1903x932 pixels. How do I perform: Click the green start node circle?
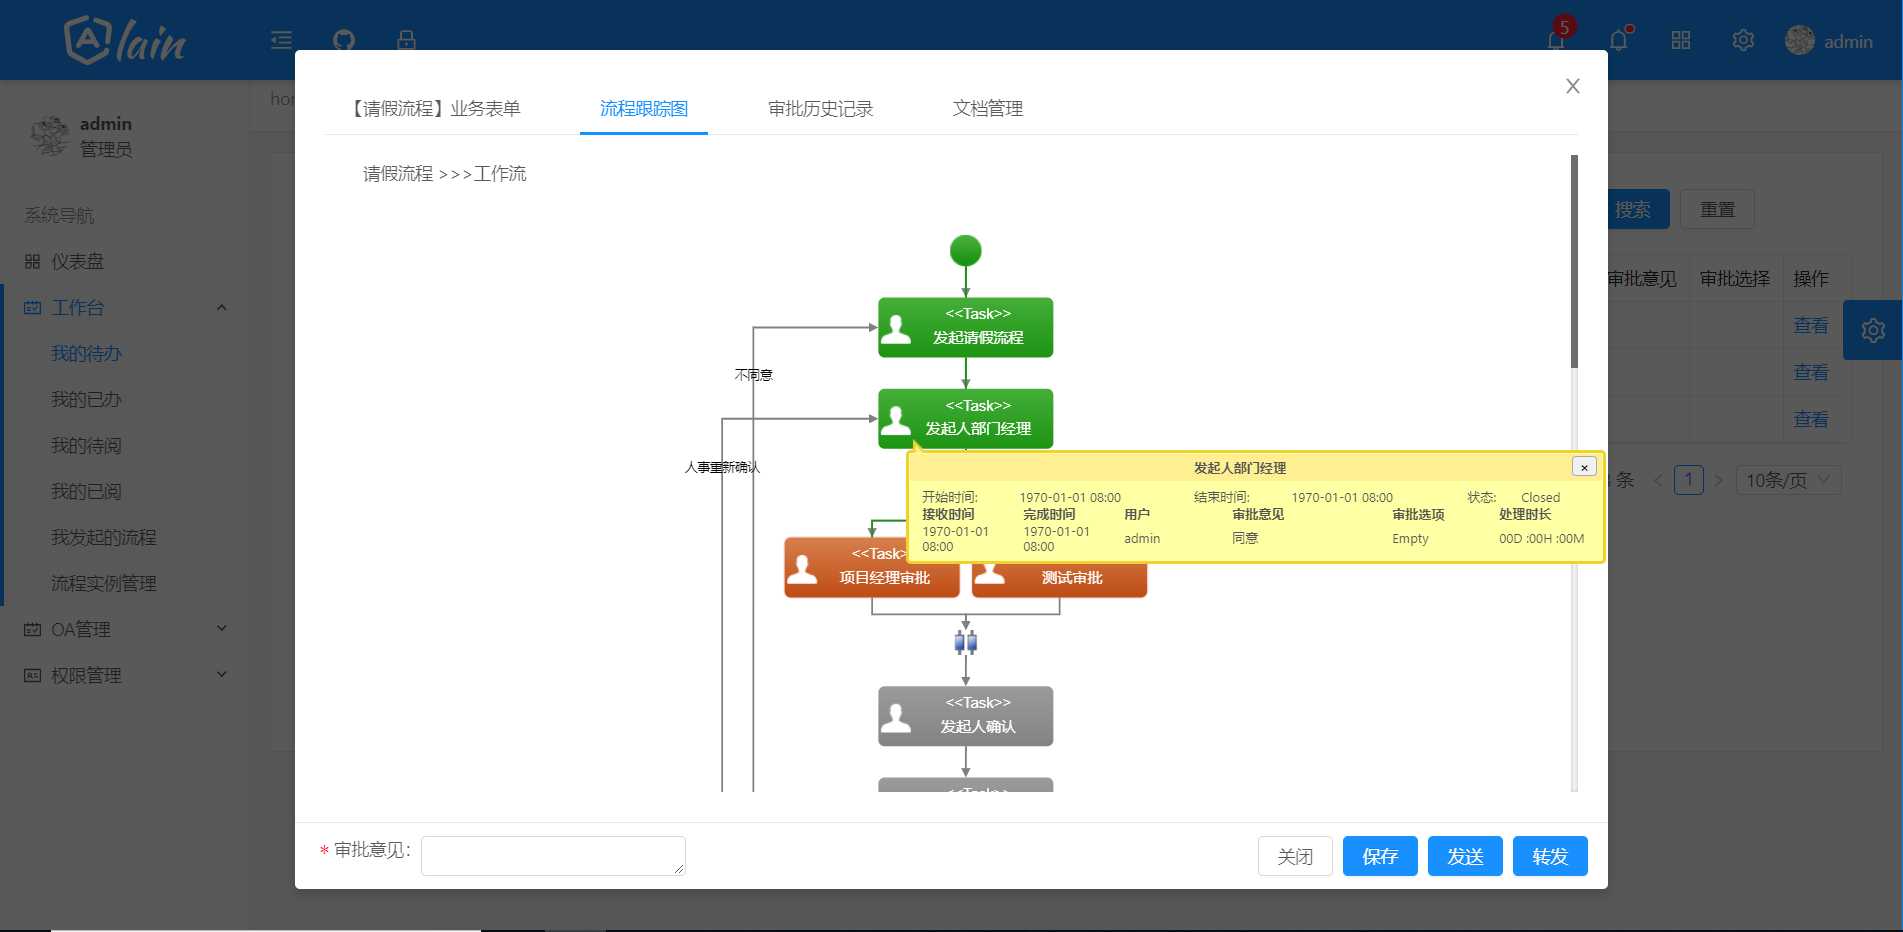965,250
